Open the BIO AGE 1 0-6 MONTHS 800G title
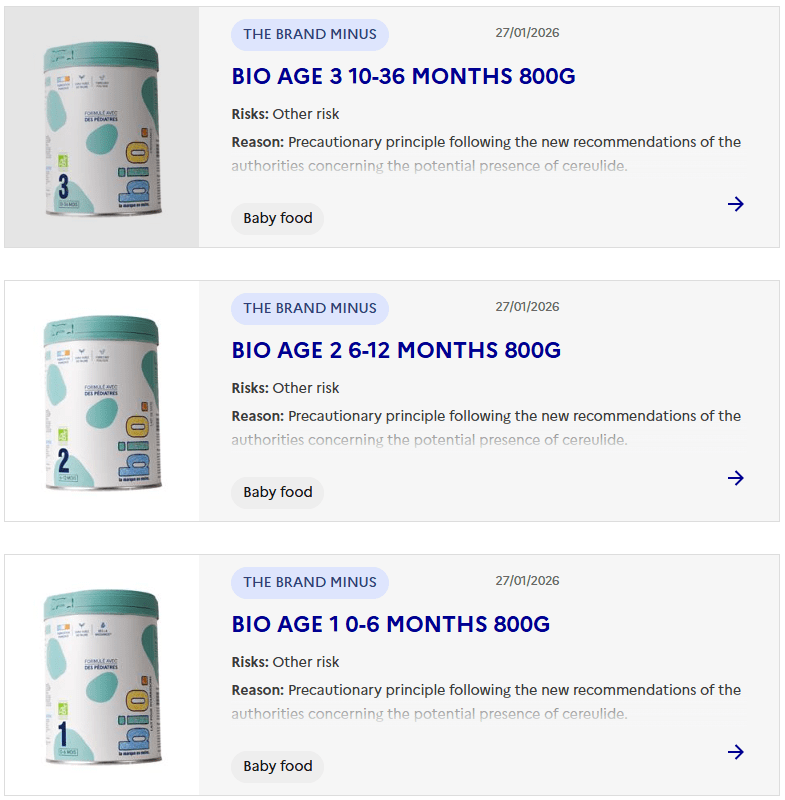The height and width of the screenshot is (800, 785). (x=391, y=625)
